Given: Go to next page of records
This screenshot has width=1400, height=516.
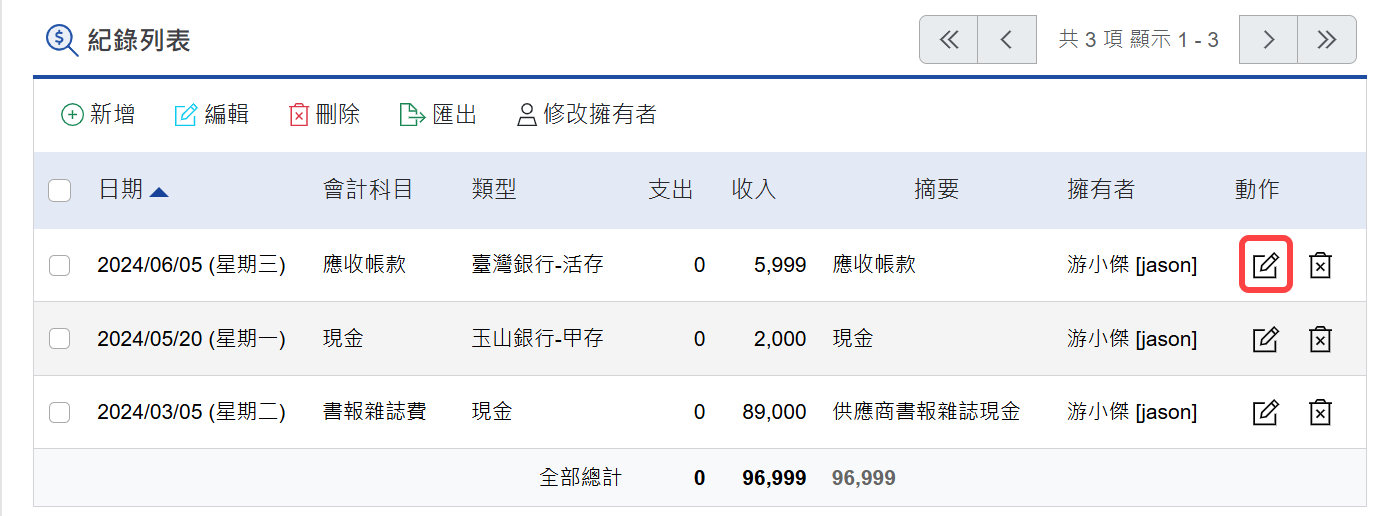Looking at the screenshot, I should 1268,40.
